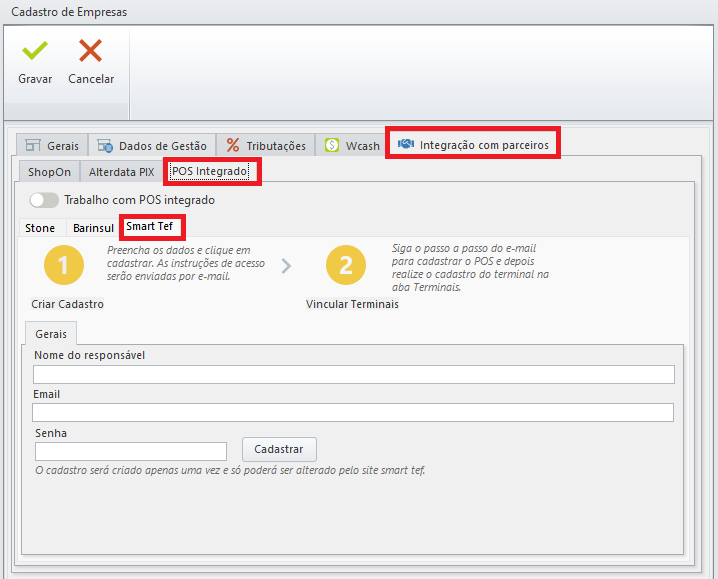Switch to the Stone provider tab

click(x=40, y=228)
